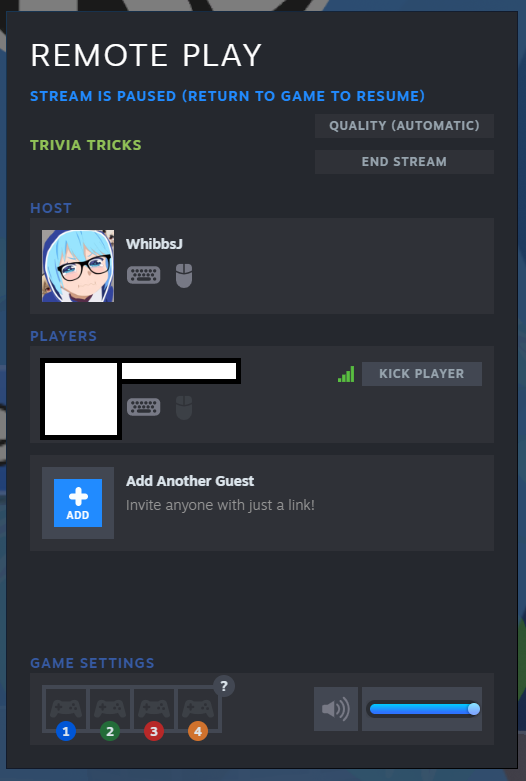Click the Trivia Tricks game title
The image size is (526, 781).
pos(86,145)
